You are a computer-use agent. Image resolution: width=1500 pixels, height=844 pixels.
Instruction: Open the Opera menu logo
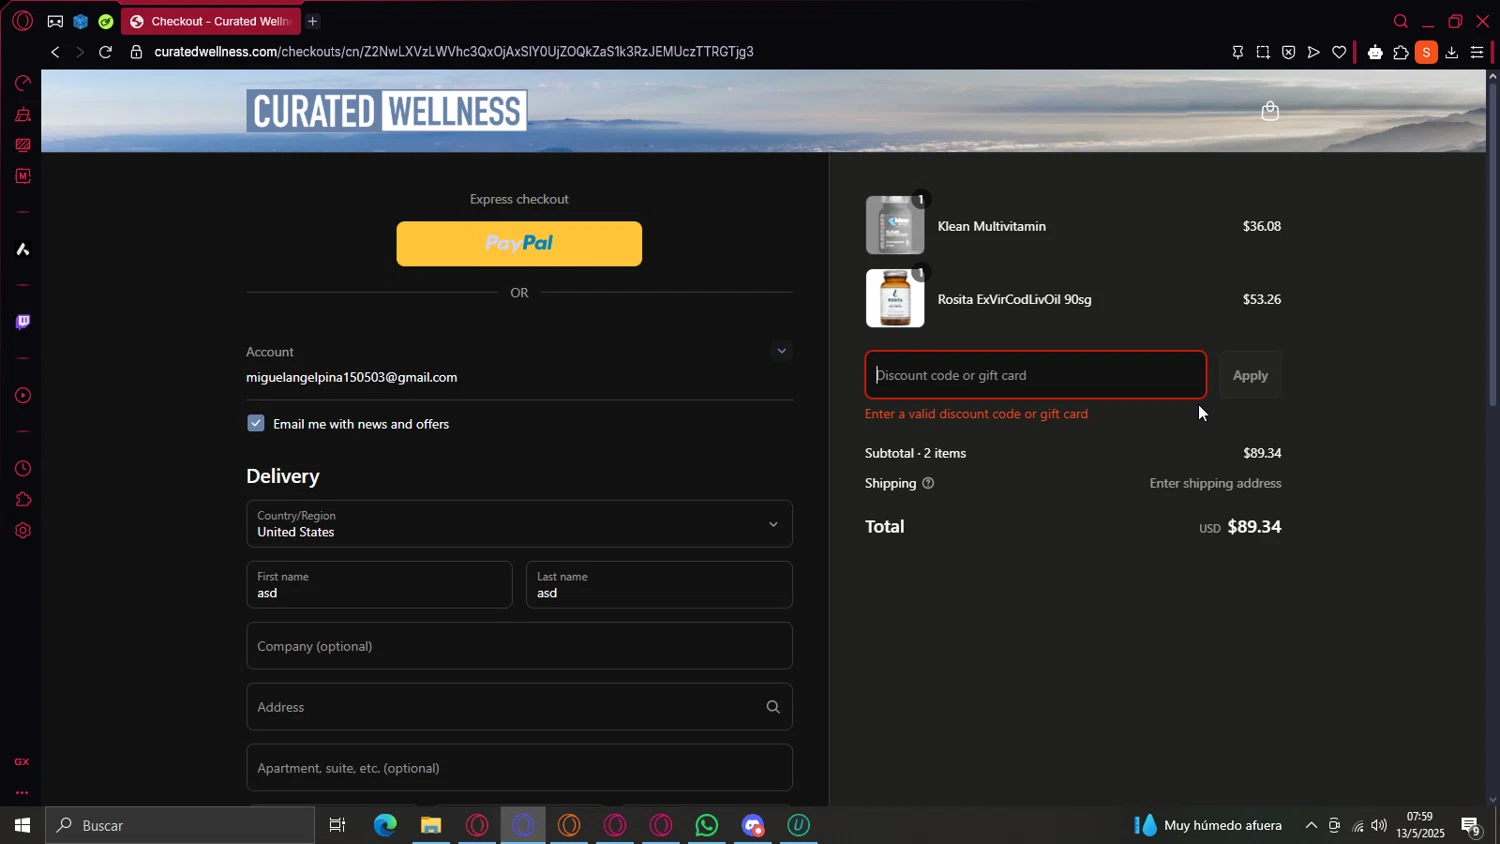pyautogui.click(x=22, y=21)
